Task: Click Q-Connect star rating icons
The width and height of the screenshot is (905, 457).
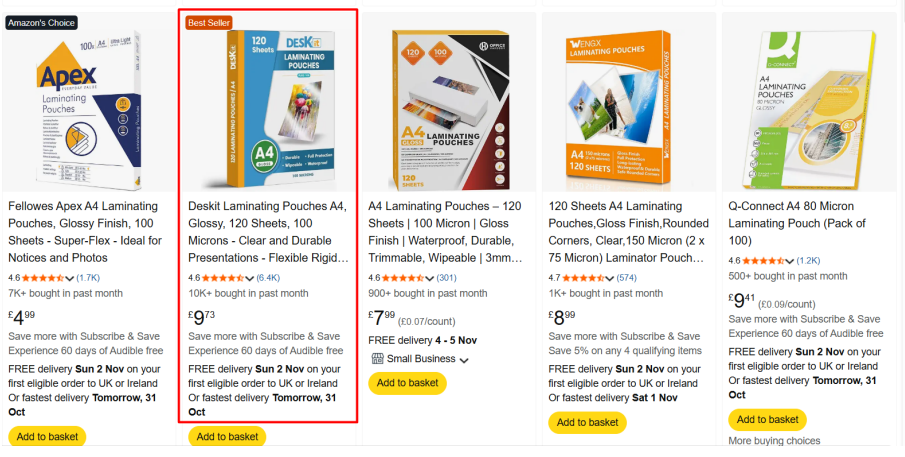Action: coord(764,261)
